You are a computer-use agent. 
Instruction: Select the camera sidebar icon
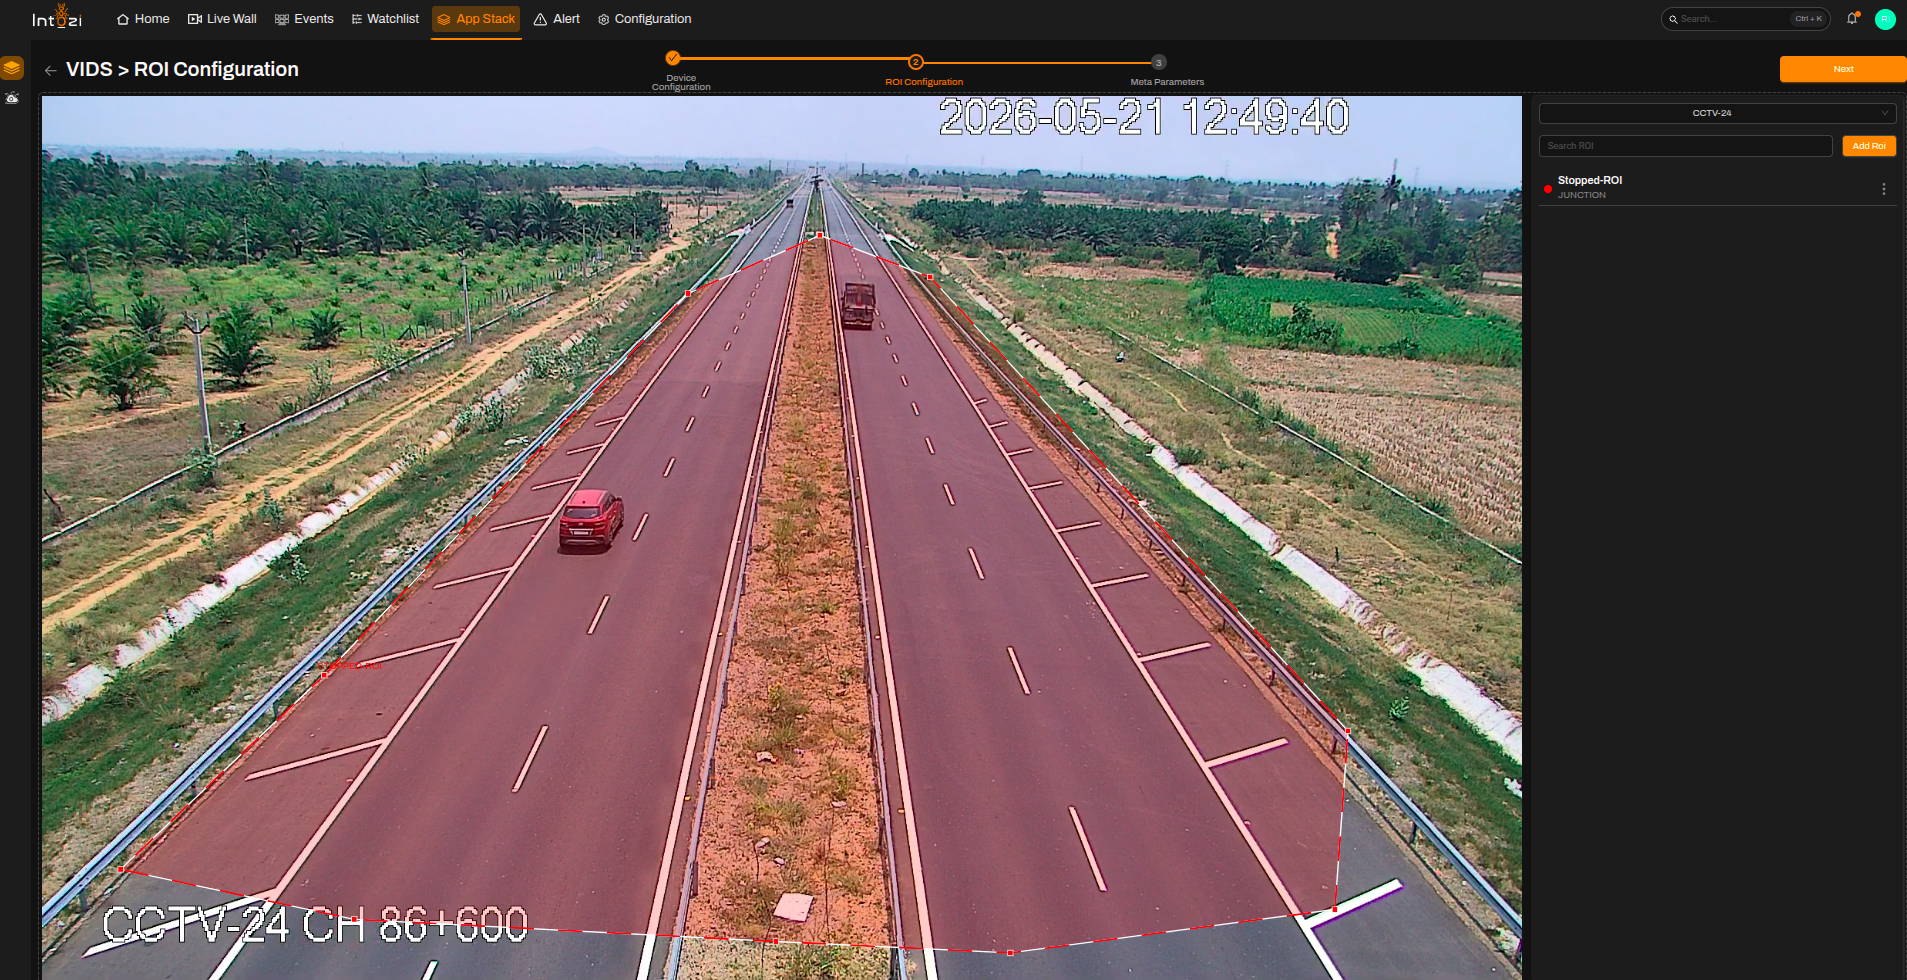pos(12,98)
